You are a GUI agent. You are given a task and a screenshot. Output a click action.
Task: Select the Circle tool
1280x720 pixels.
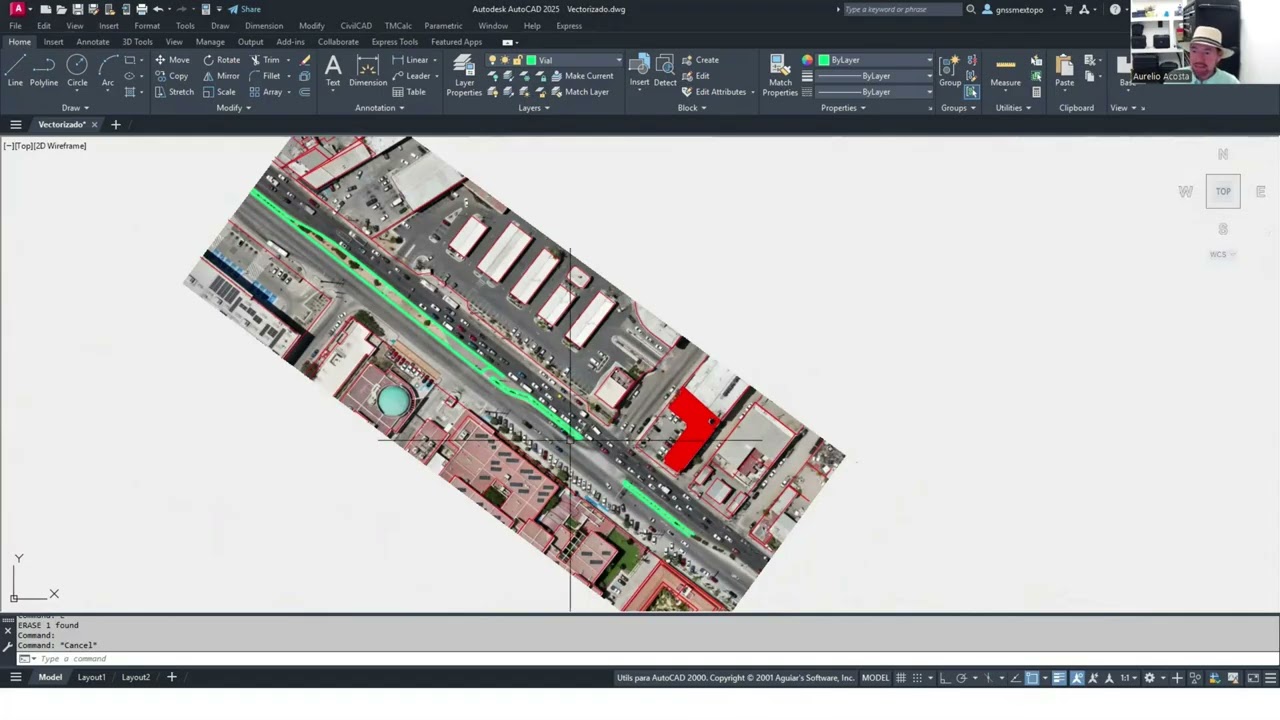coord(77,70)
